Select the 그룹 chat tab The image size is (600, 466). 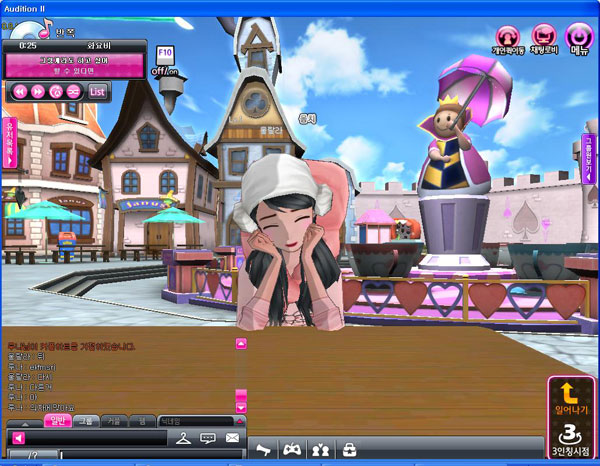tap(87, 421)
